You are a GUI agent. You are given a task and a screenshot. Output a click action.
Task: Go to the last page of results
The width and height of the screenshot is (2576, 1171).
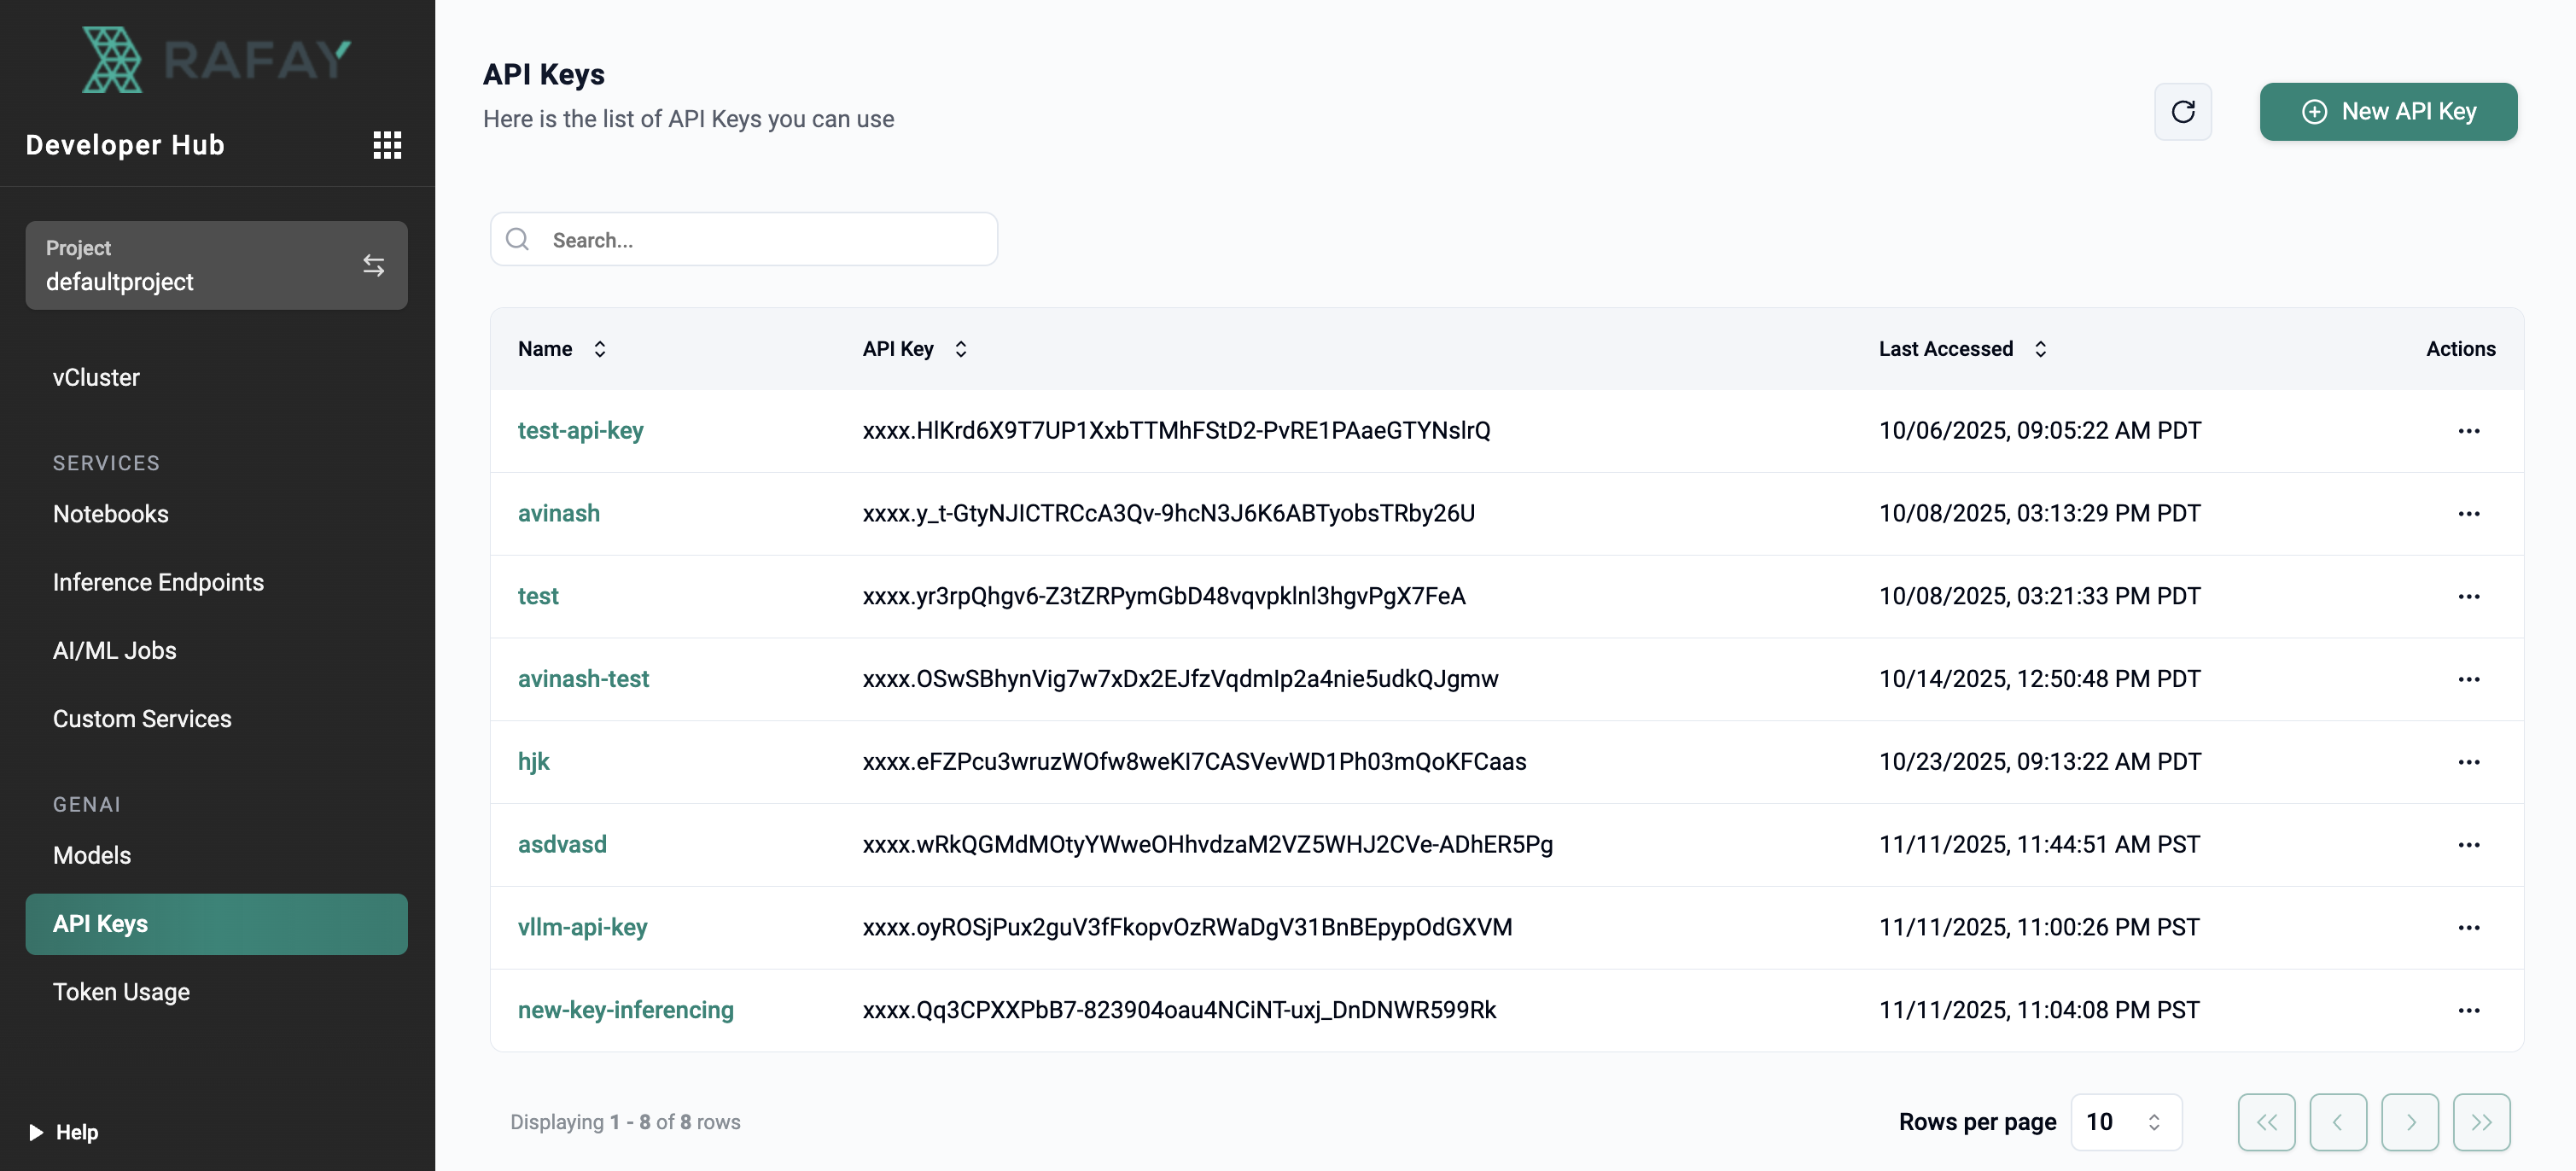[2481, 1122]
